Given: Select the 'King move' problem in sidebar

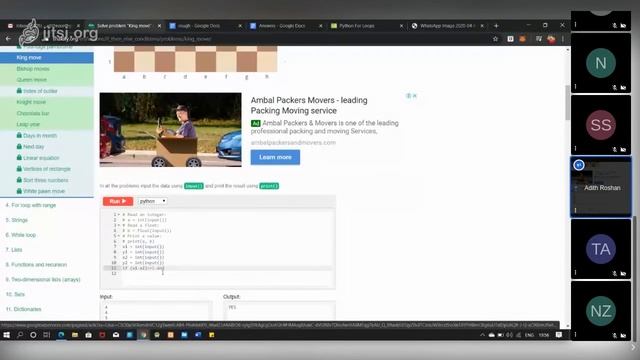Looking at the screenshot, I should [x=47, y=58].
